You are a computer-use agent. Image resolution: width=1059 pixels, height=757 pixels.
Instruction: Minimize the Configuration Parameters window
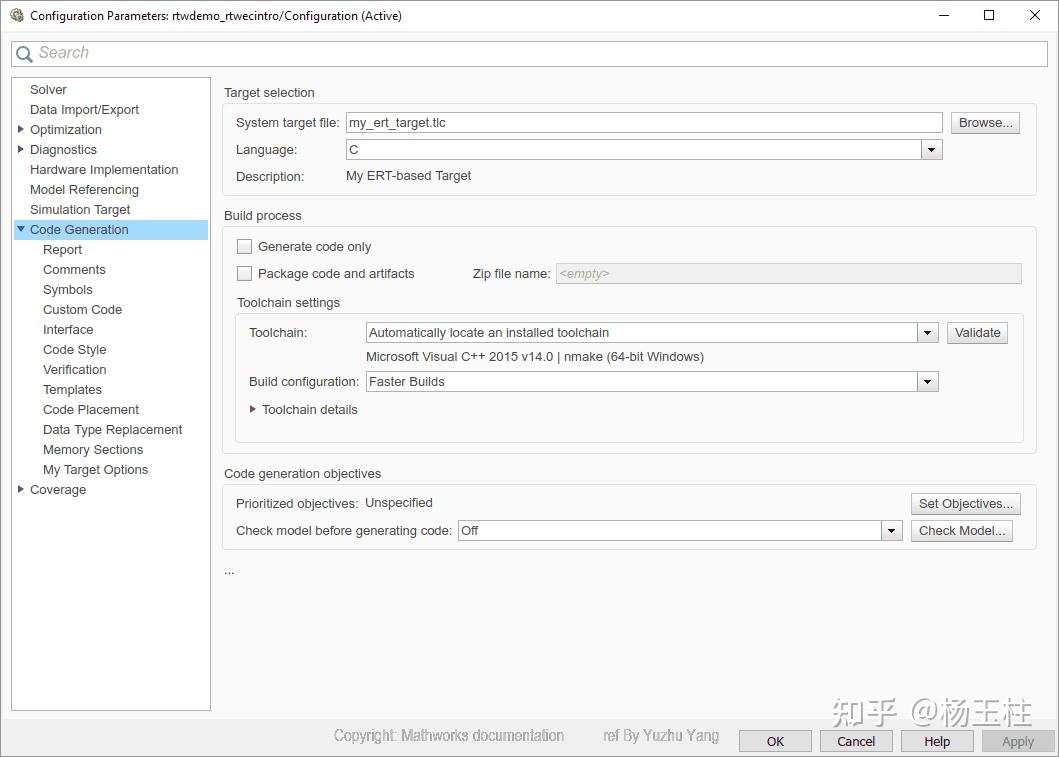pos(944,15)
